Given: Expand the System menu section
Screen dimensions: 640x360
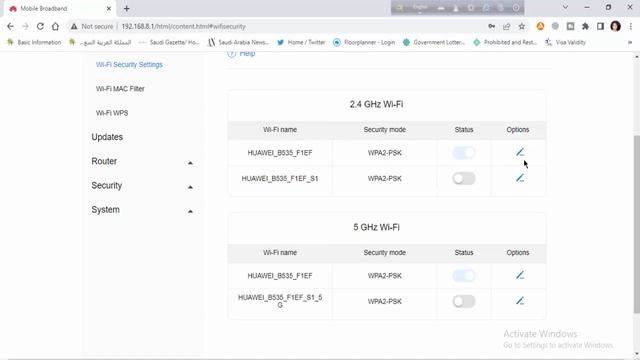Looking at the screenshot, I should click(142, 210).
